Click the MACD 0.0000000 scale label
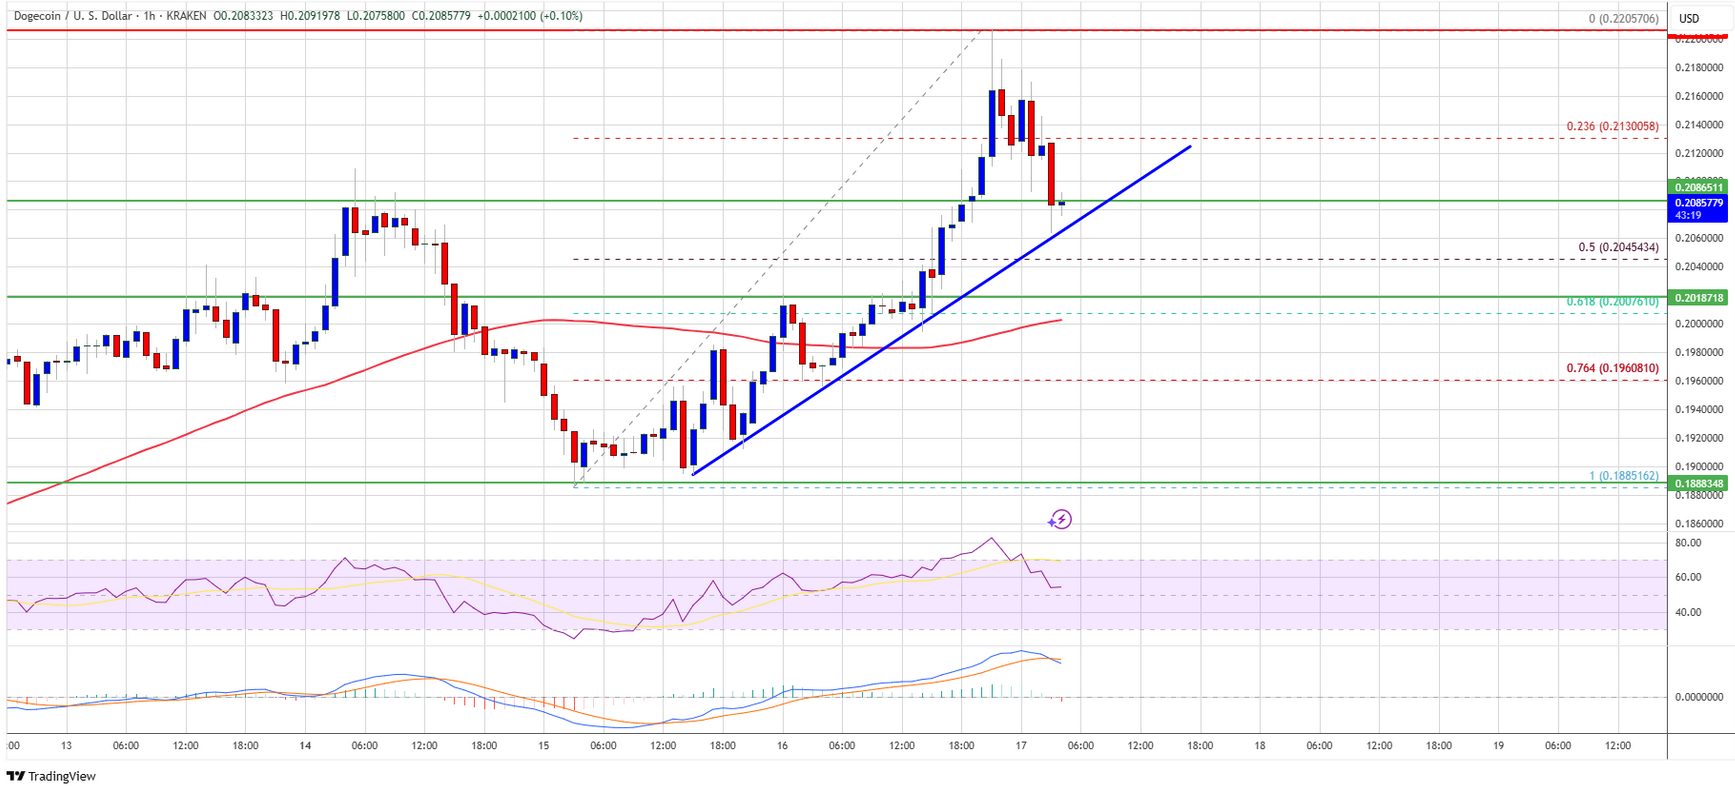The height and width of the screenshot is (786, 1735). 1699,697
